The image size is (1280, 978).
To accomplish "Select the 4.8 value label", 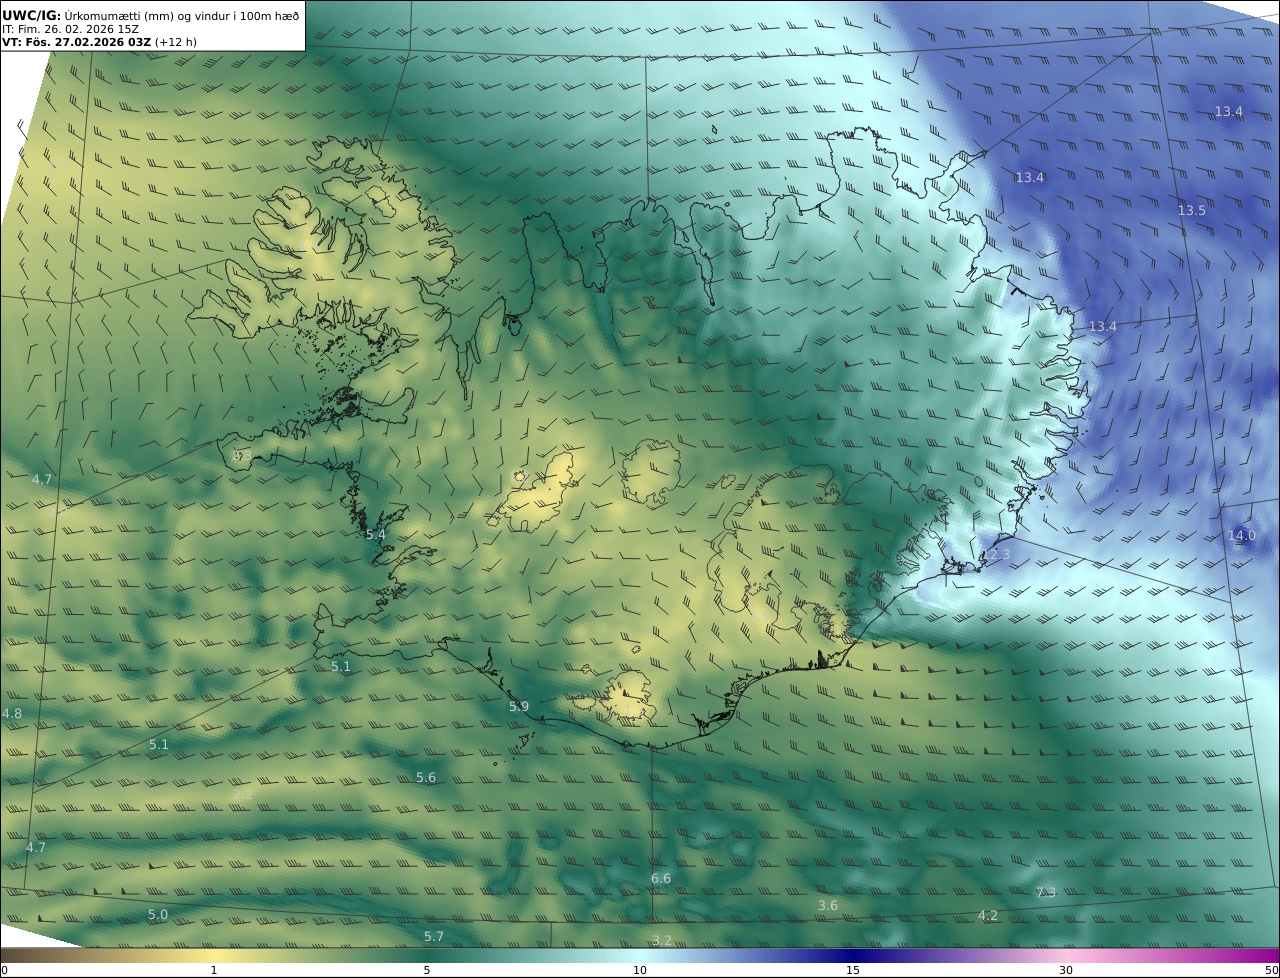I will coord(12,714).
